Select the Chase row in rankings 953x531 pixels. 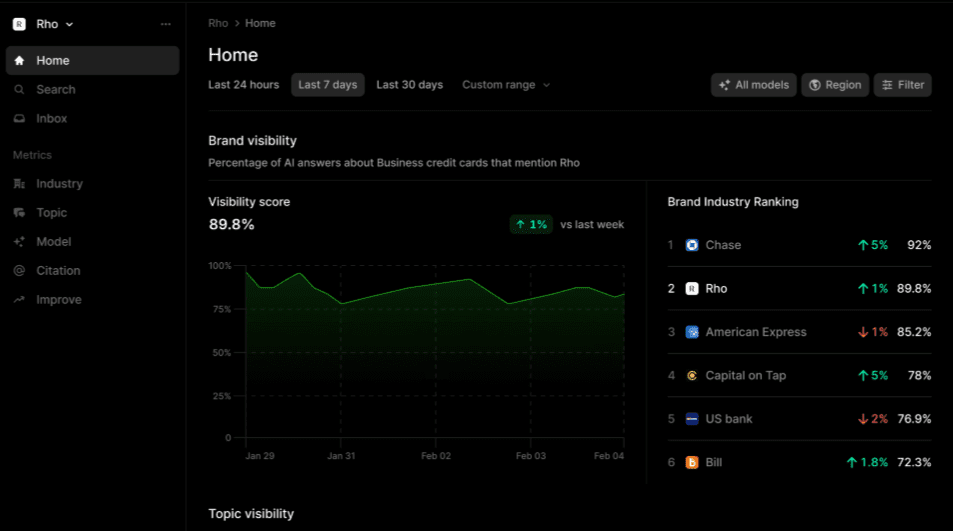(798, 245)
